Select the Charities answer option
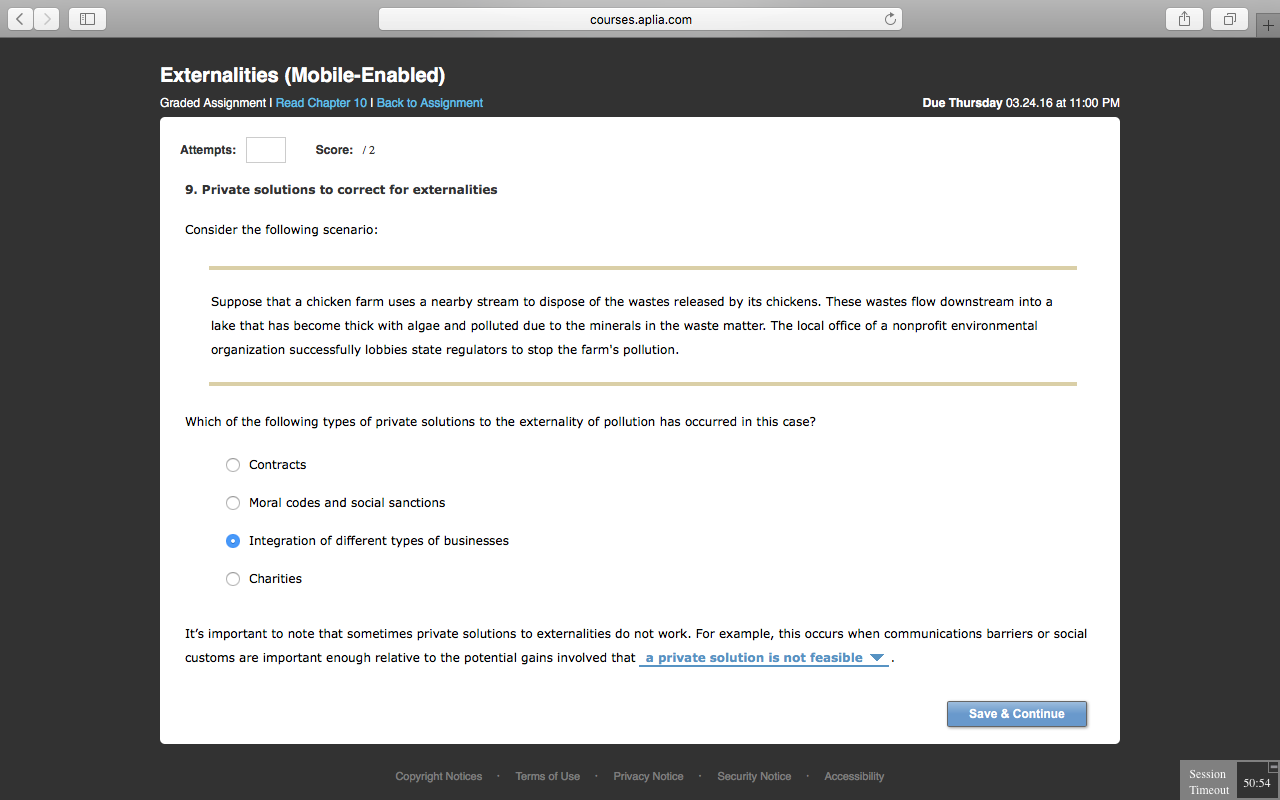The image size is (1280, 800). 233,579
